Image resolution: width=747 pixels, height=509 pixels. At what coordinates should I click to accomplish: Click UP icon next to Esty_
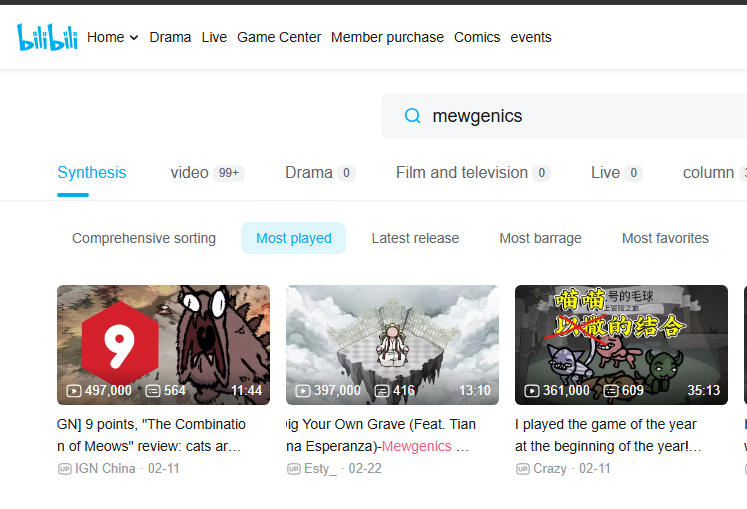pos(293,469)
